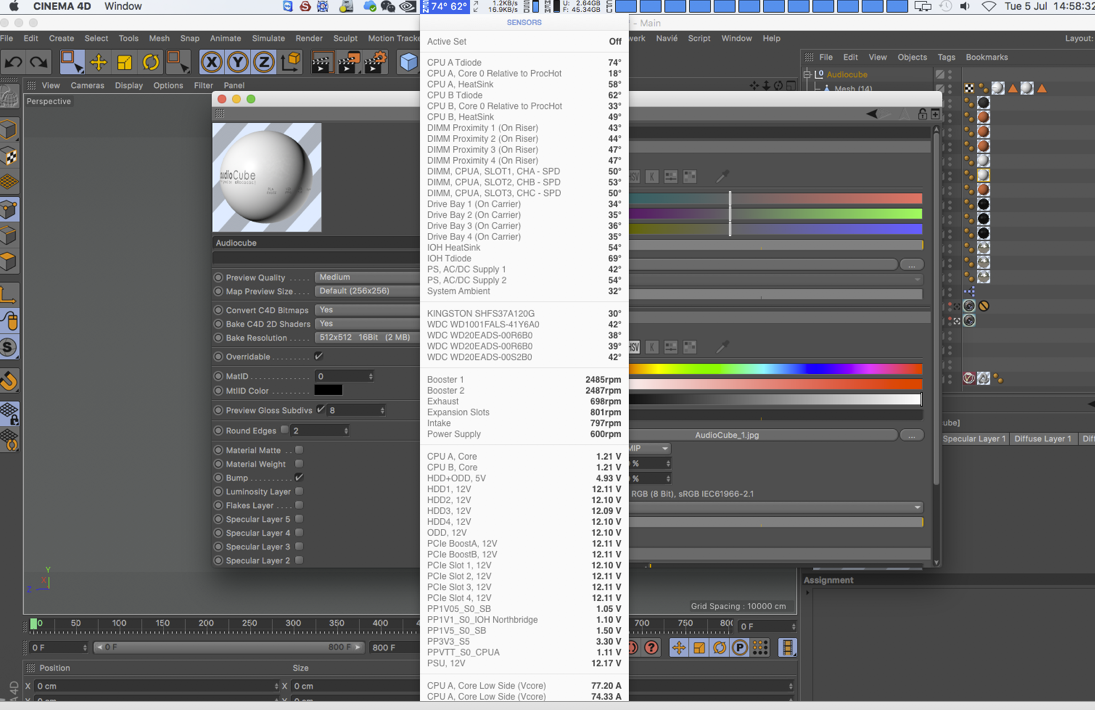Activate the Move tool
1095x710 pixels.
pos(98,63)
